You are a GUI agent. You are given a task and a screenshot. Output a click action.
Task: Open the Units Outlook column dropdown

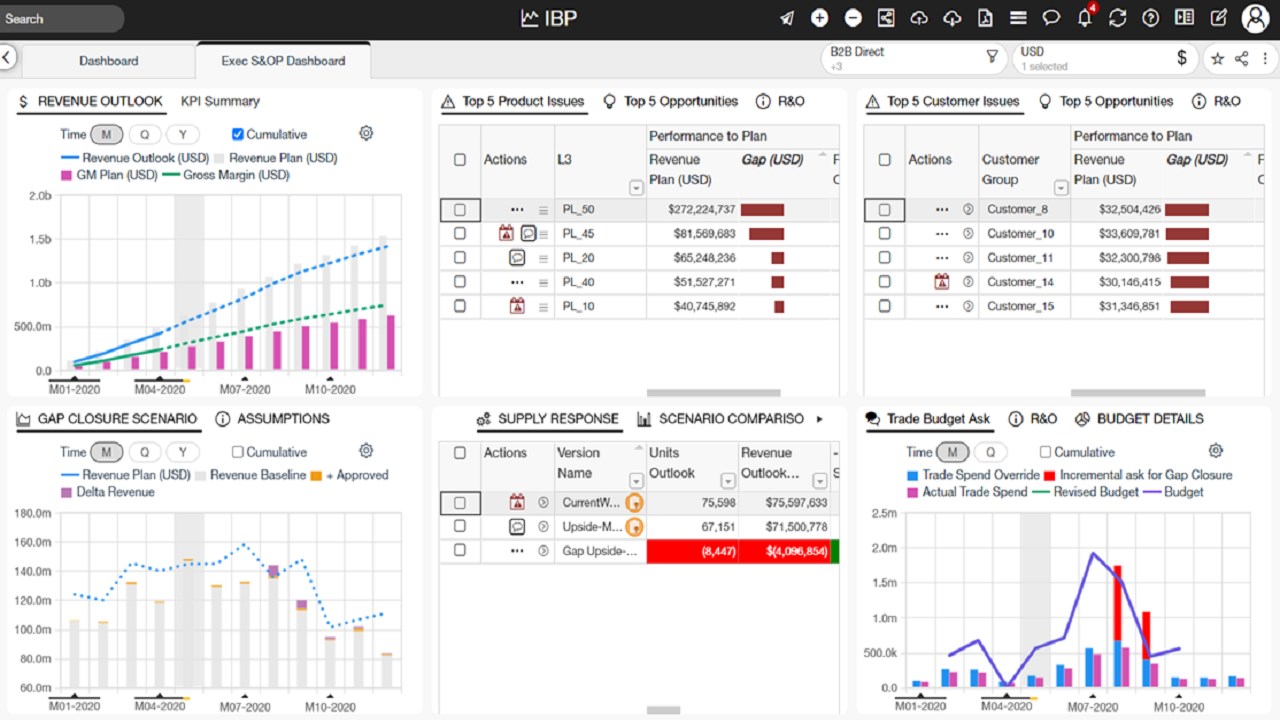click(x=728, y=480)
